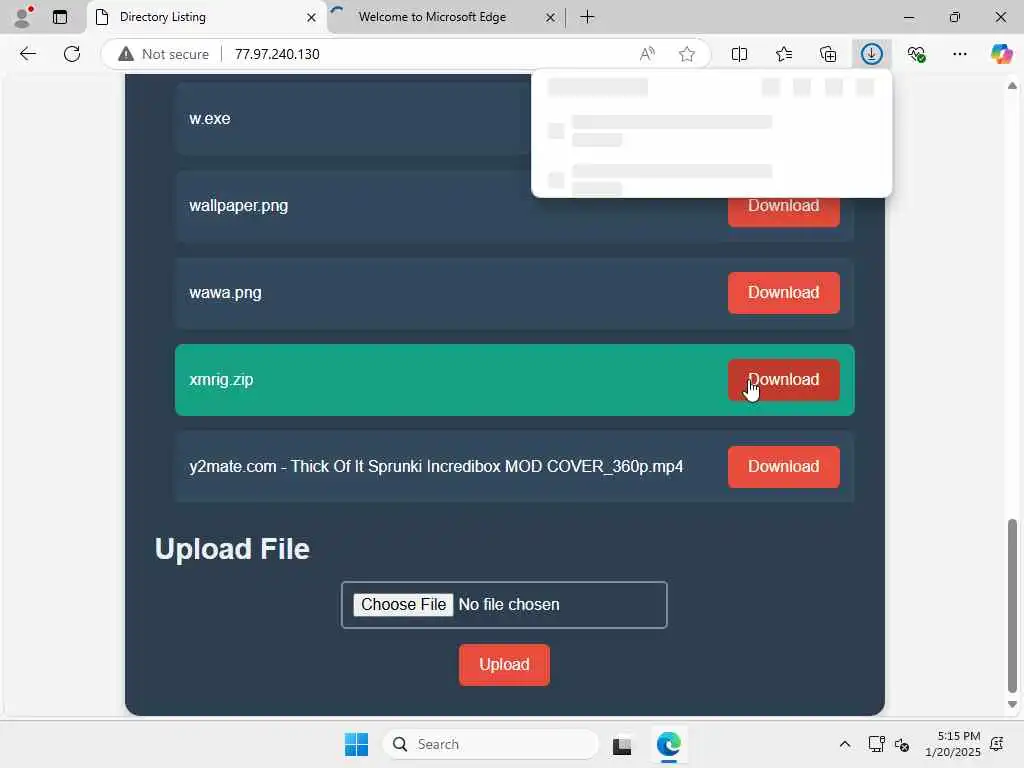Image resolution: width=1024 pixels, height=768 pixels.
Task: Show hidden system tray icons
Action: (844, 744)
